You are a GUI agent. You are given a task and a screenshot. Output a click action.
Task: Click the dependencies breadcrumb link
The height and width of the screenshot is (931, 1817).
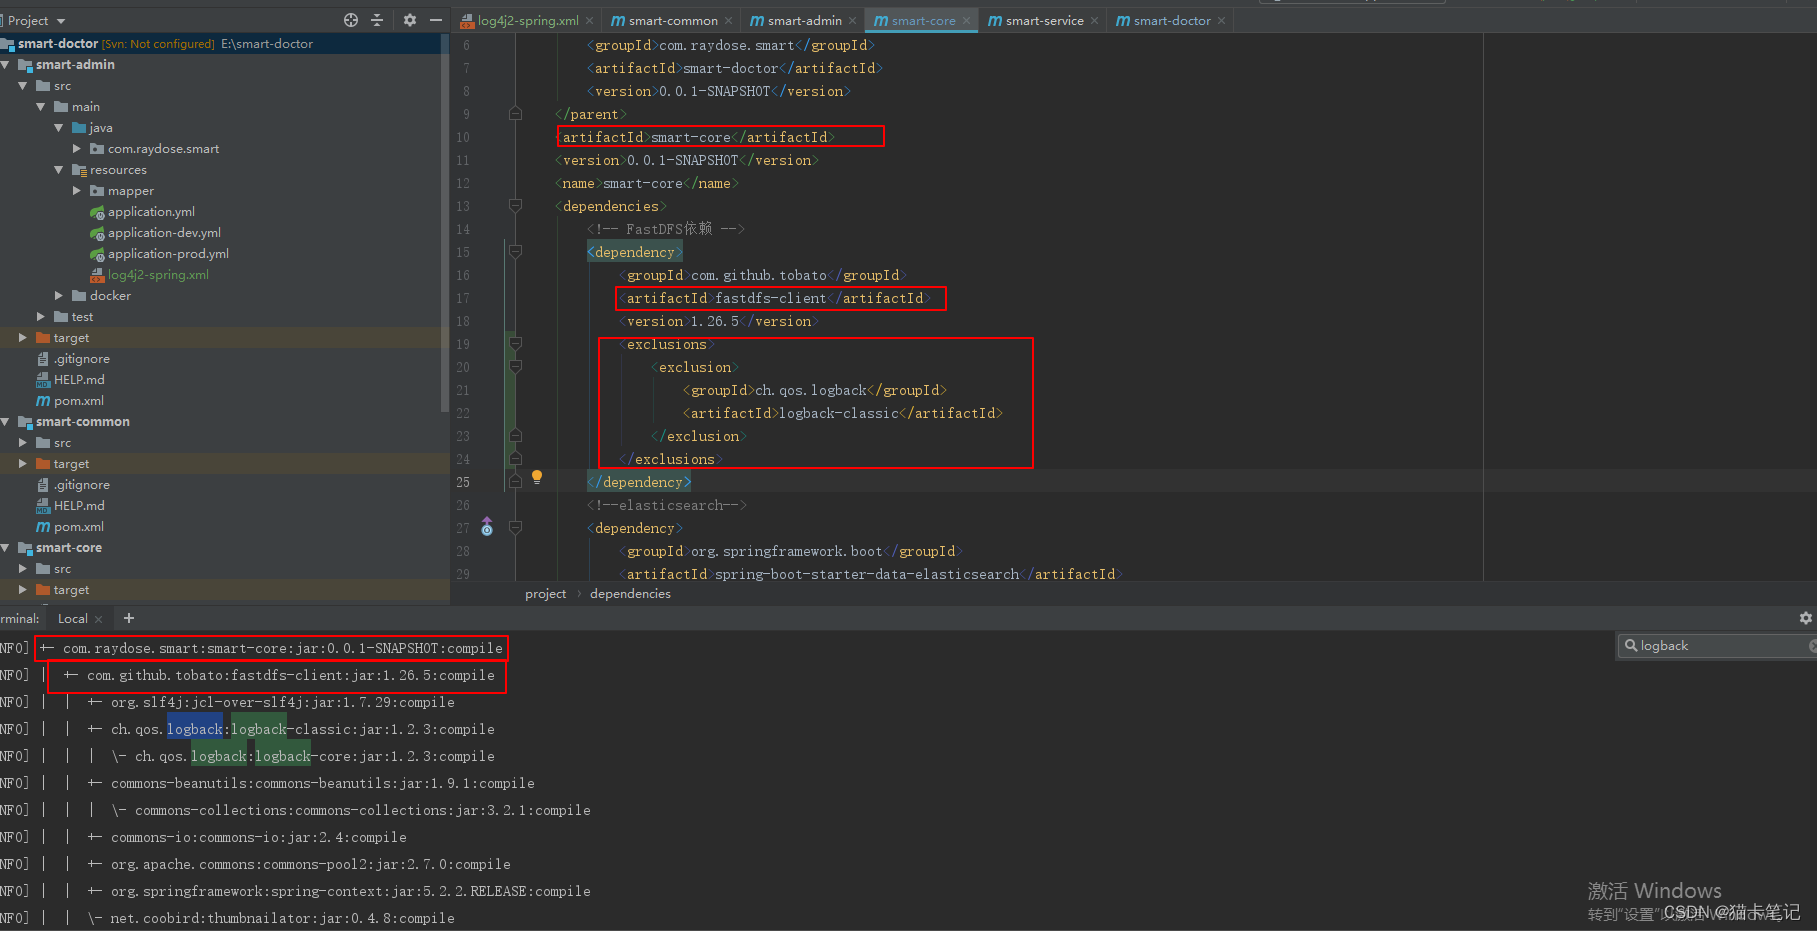coord(629,593)
